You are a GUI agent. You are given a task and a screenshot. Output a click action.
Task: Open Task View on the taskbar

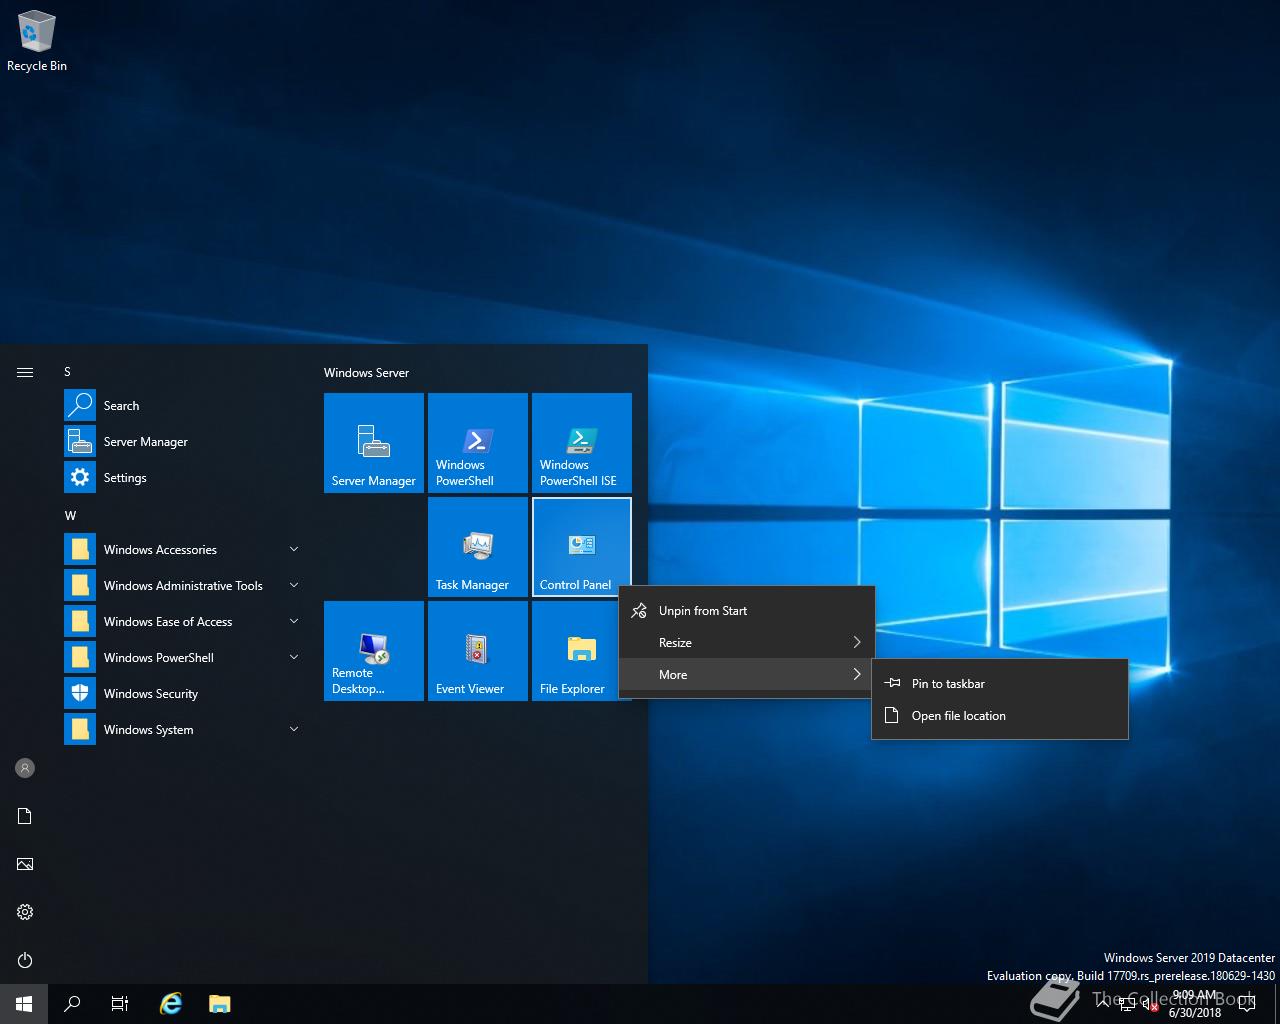(120, 1004)
